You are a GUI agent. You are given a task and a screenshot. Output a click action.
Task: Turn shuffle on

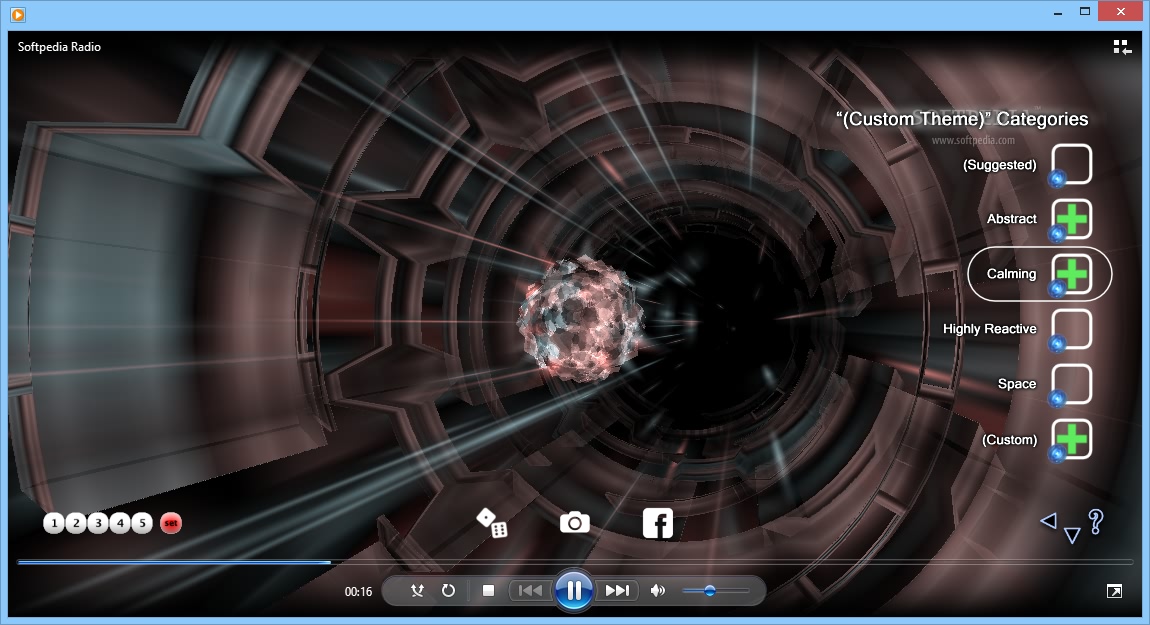click(x=417, y=591)
